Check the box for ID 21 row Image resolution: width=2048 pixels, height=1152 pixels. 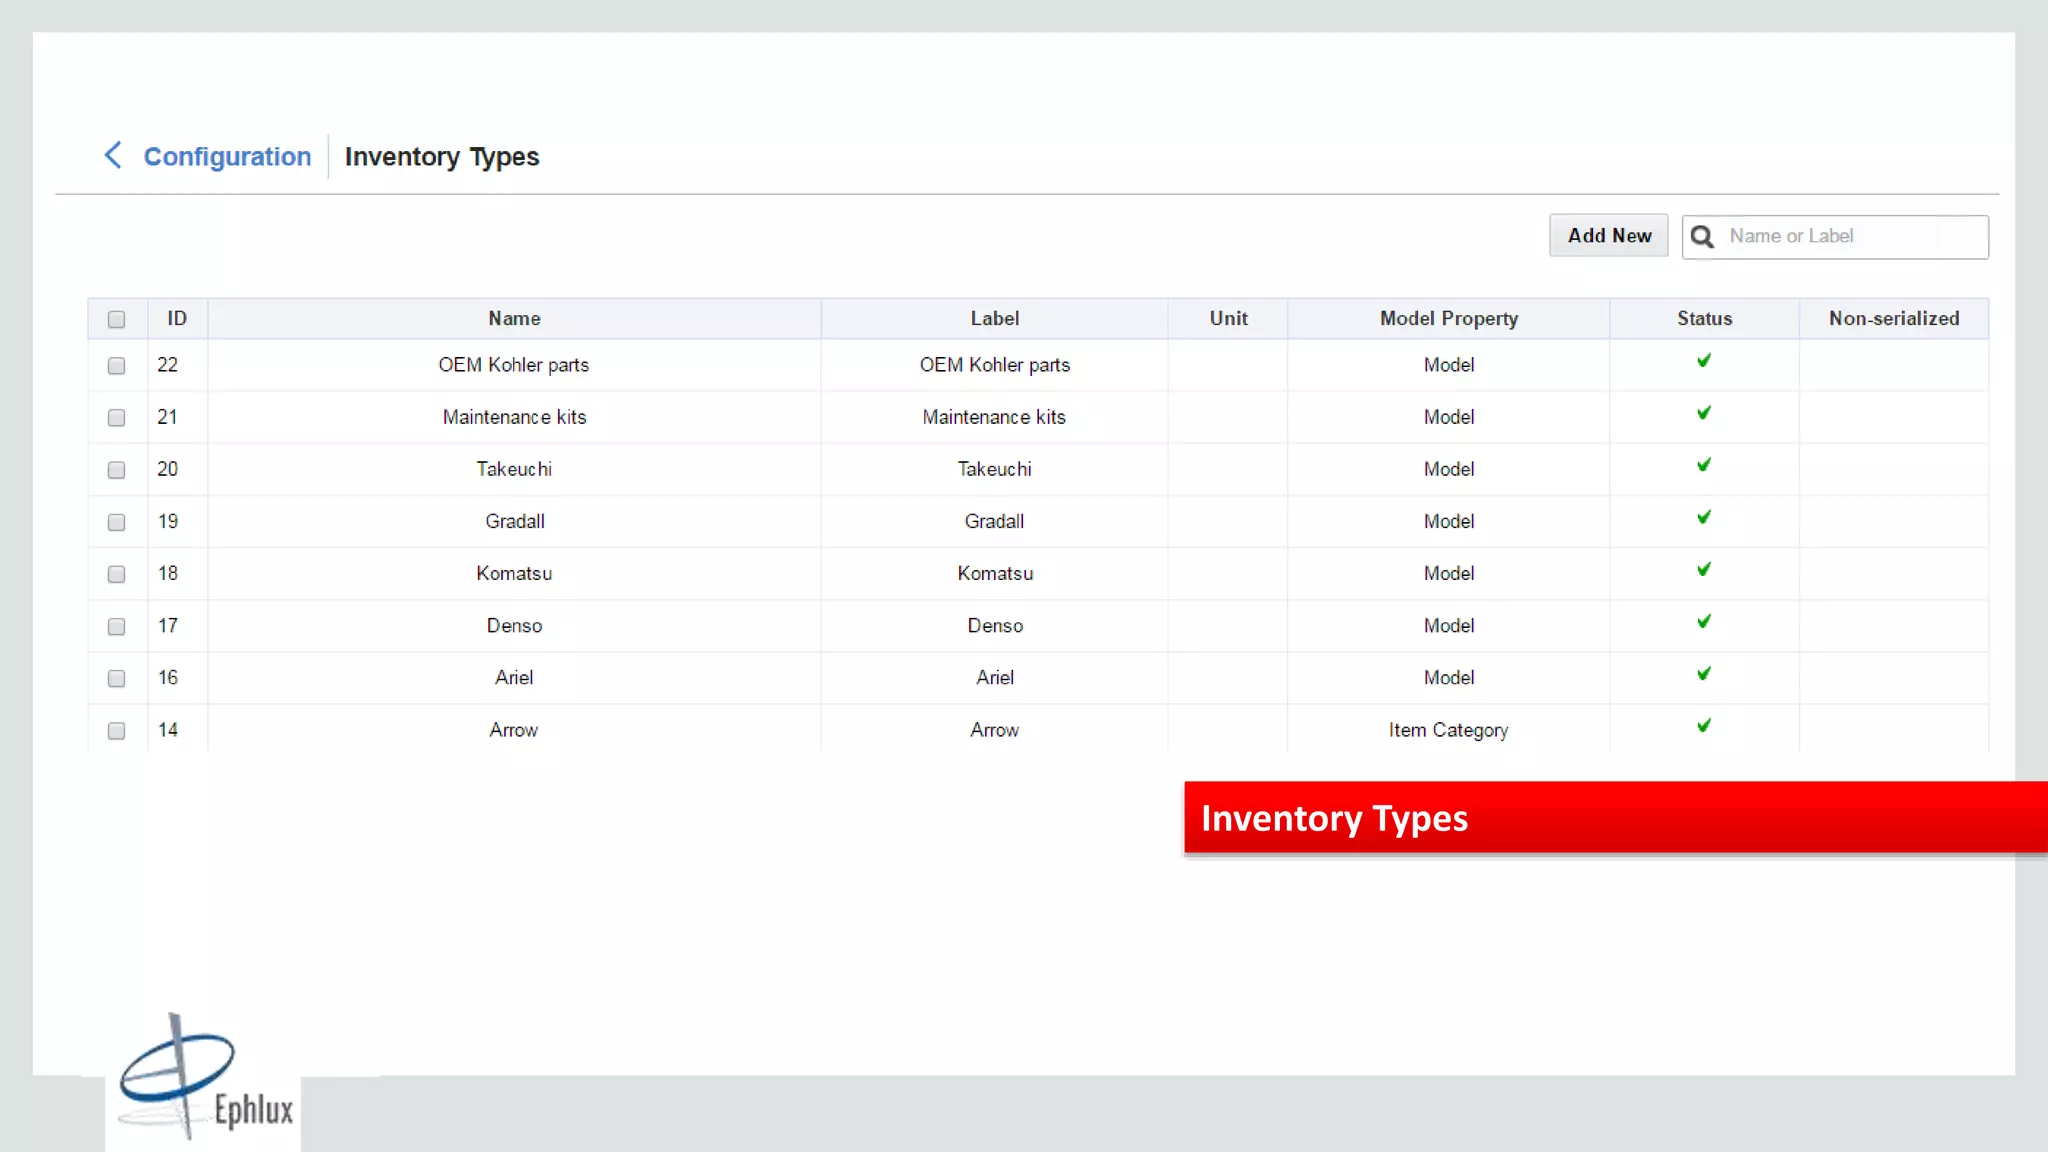pyautogui.click(x=116, y=418)
